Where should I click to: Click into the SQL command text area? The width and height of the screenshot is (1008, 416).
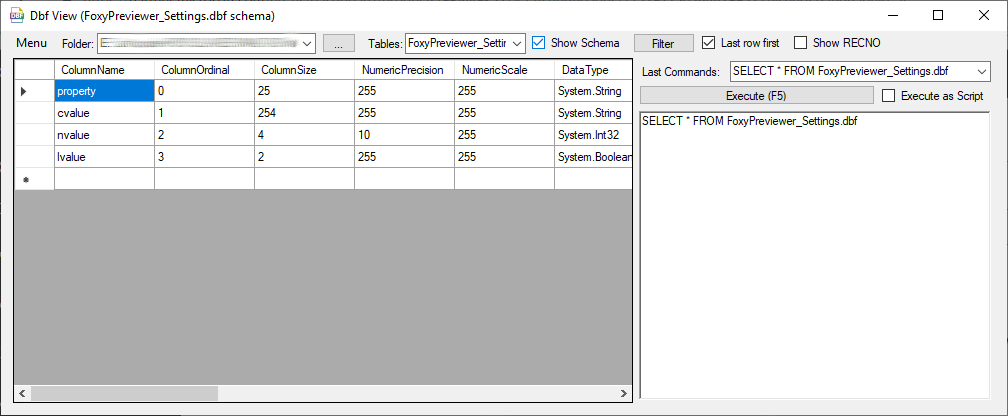click(x=814, y=255)
